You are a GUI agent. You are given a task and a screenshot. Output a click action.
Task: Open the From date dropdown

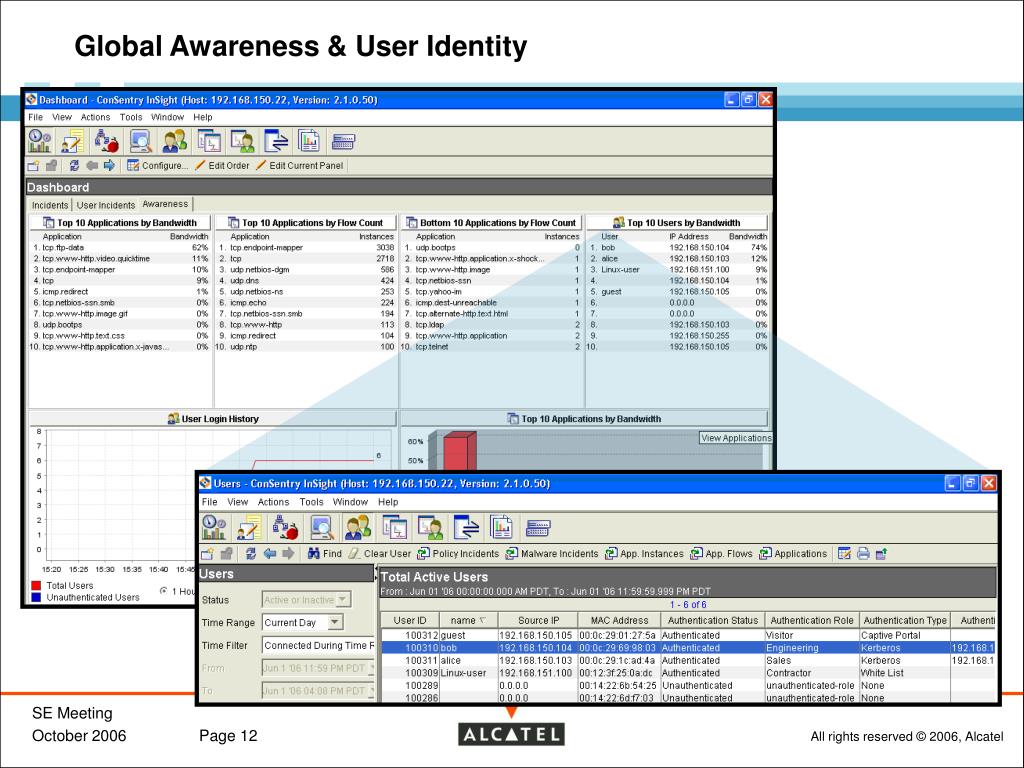click(318, 668)
